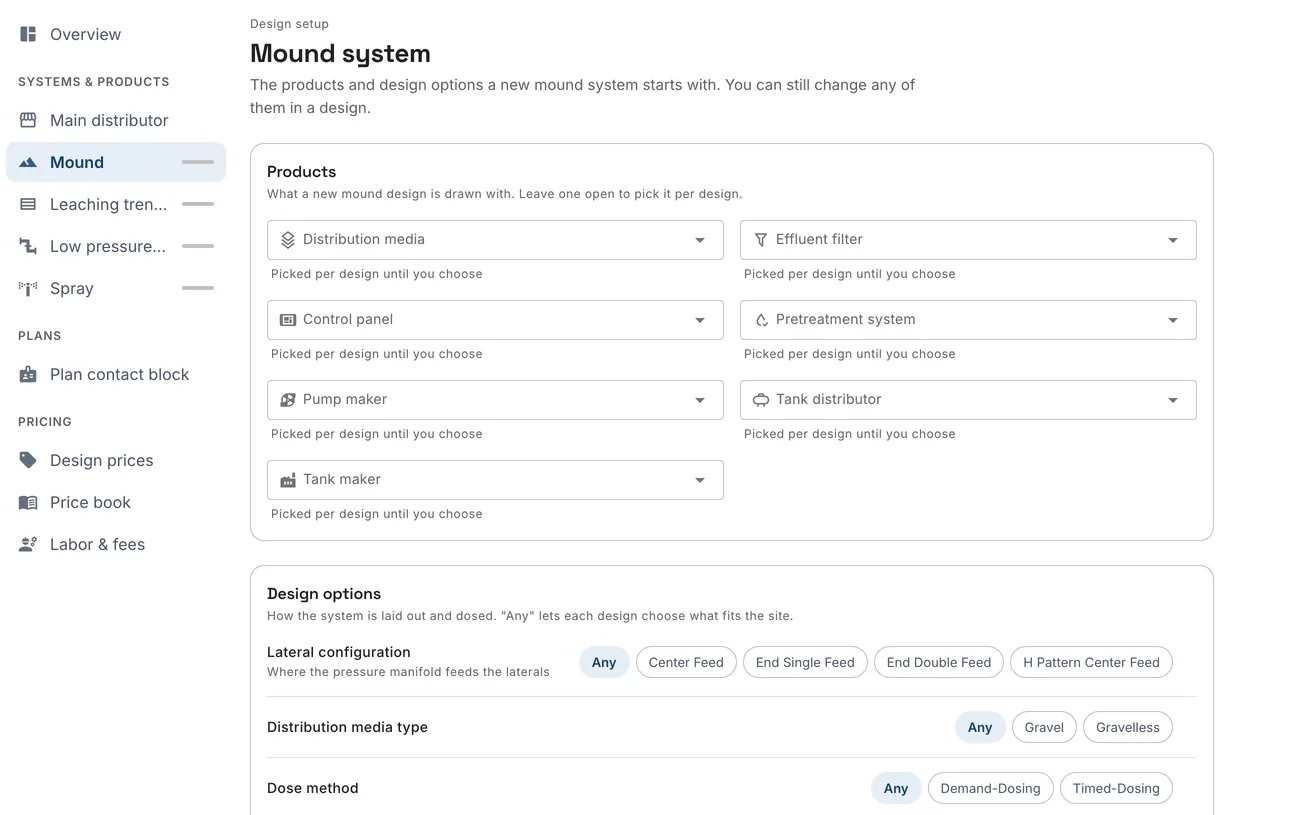Select H Pattern Center Feed
1310x815 pixels.
coord(1091,662)
